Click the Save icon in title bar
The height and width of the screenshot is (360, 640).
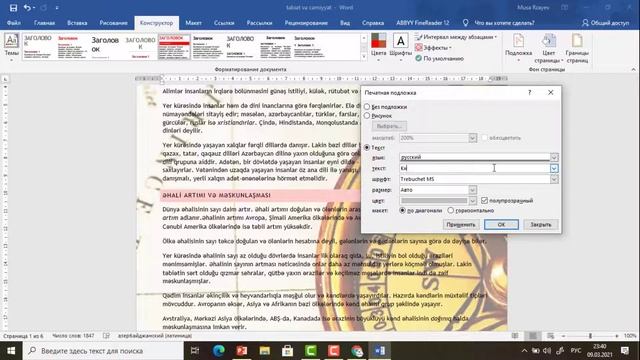[13, 8]
